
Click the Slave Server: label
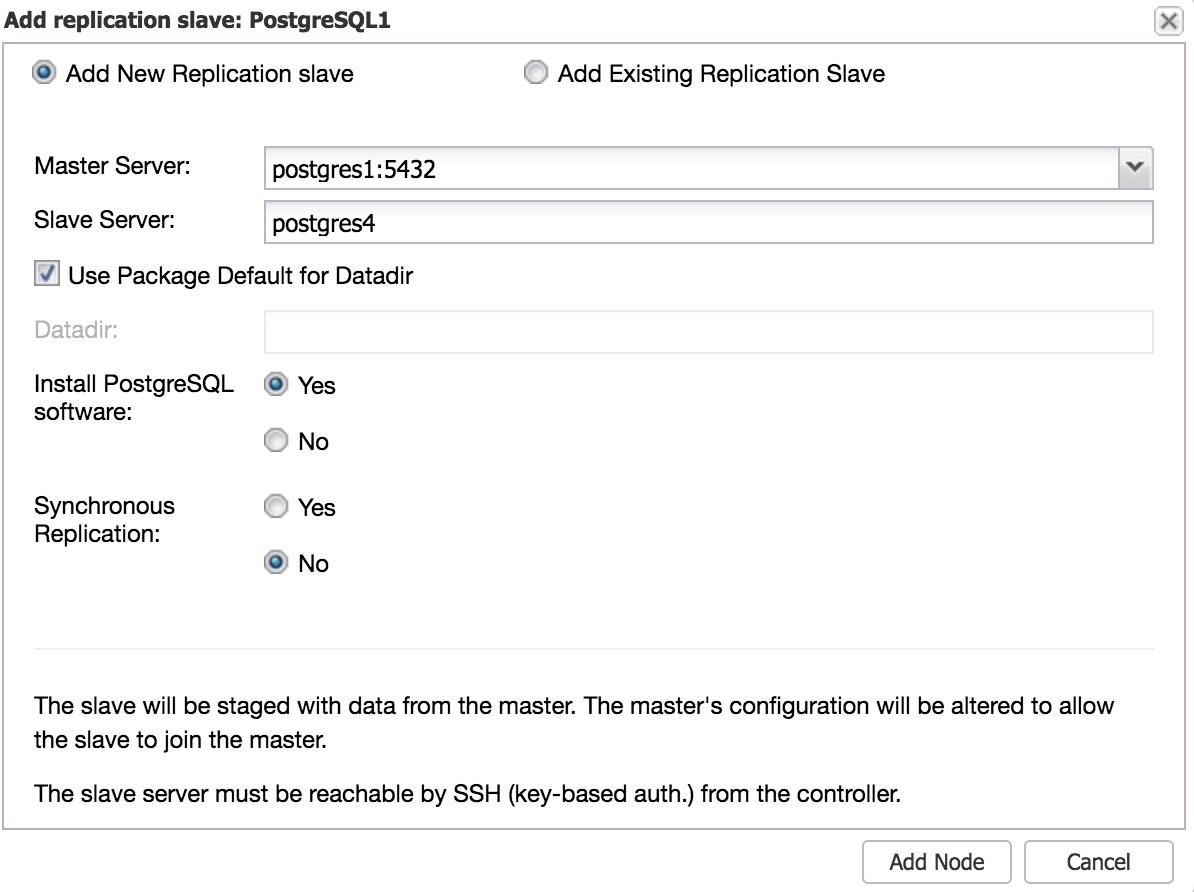click(x=104, y=219)
